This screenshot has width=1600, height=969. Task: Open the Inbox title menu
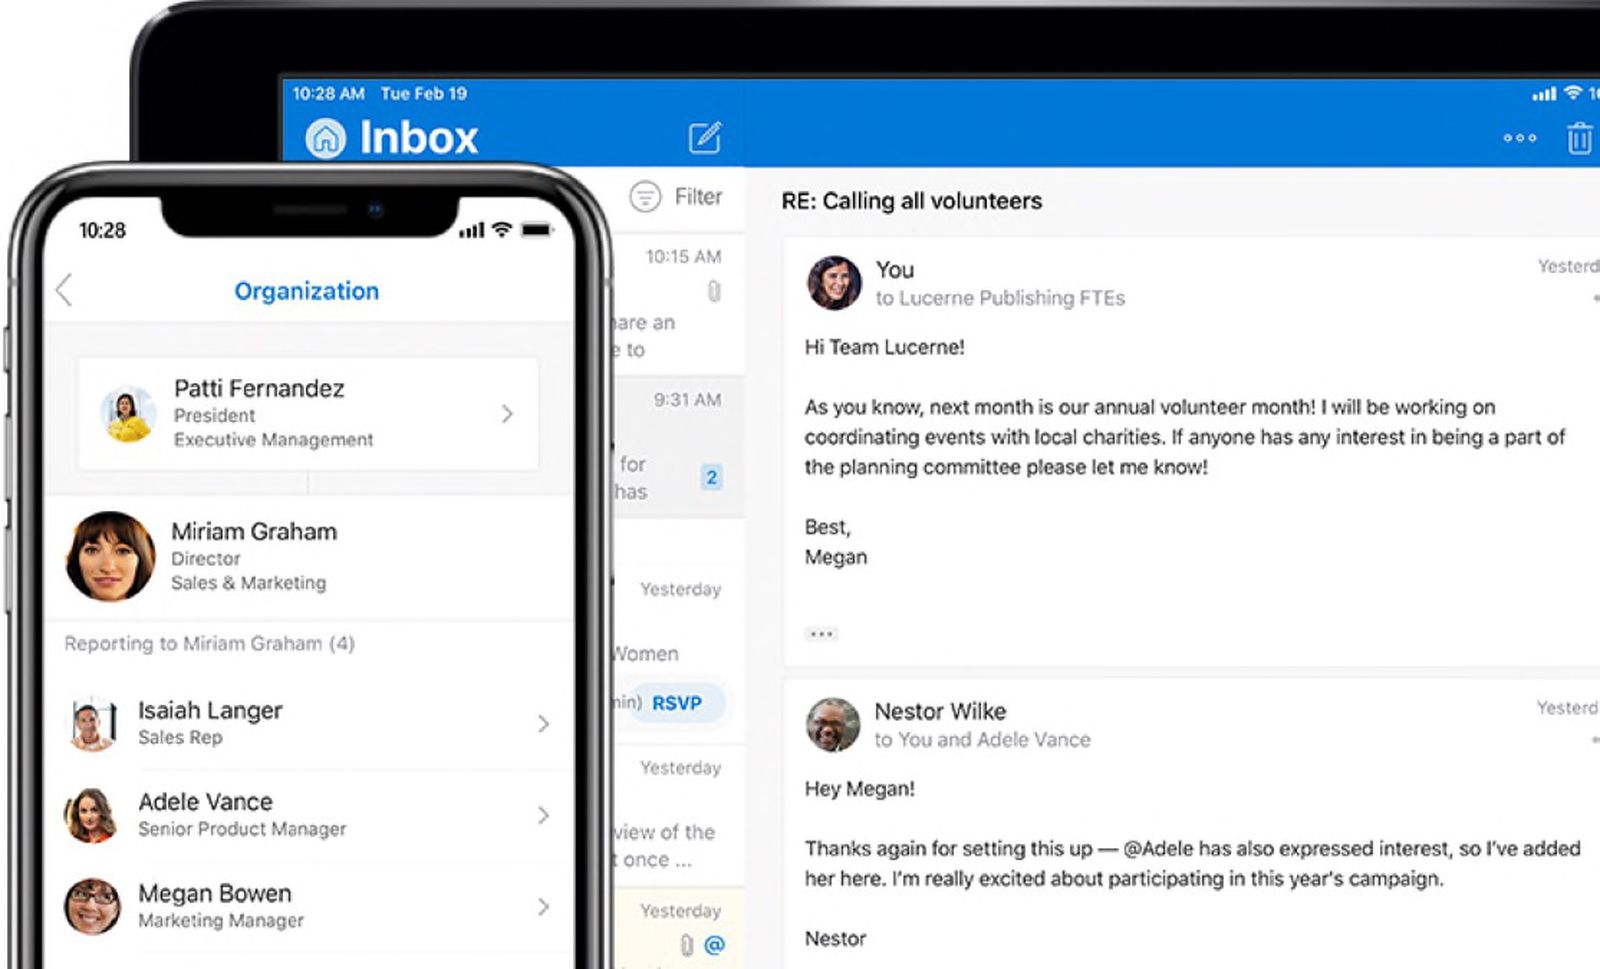(x=420, y=137)
